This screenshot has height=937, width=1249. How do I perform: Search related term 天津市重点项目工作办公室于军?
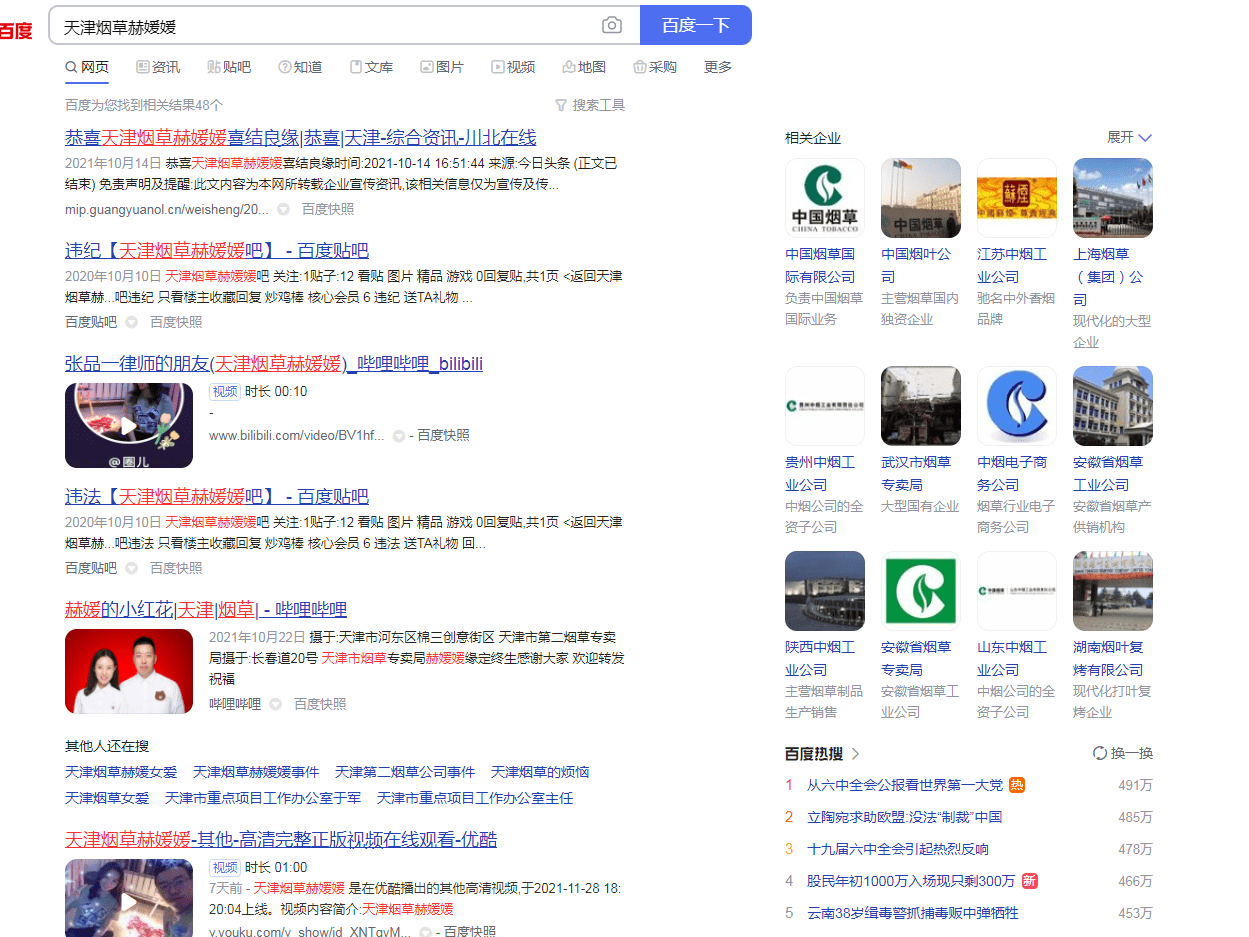[263, 798]
